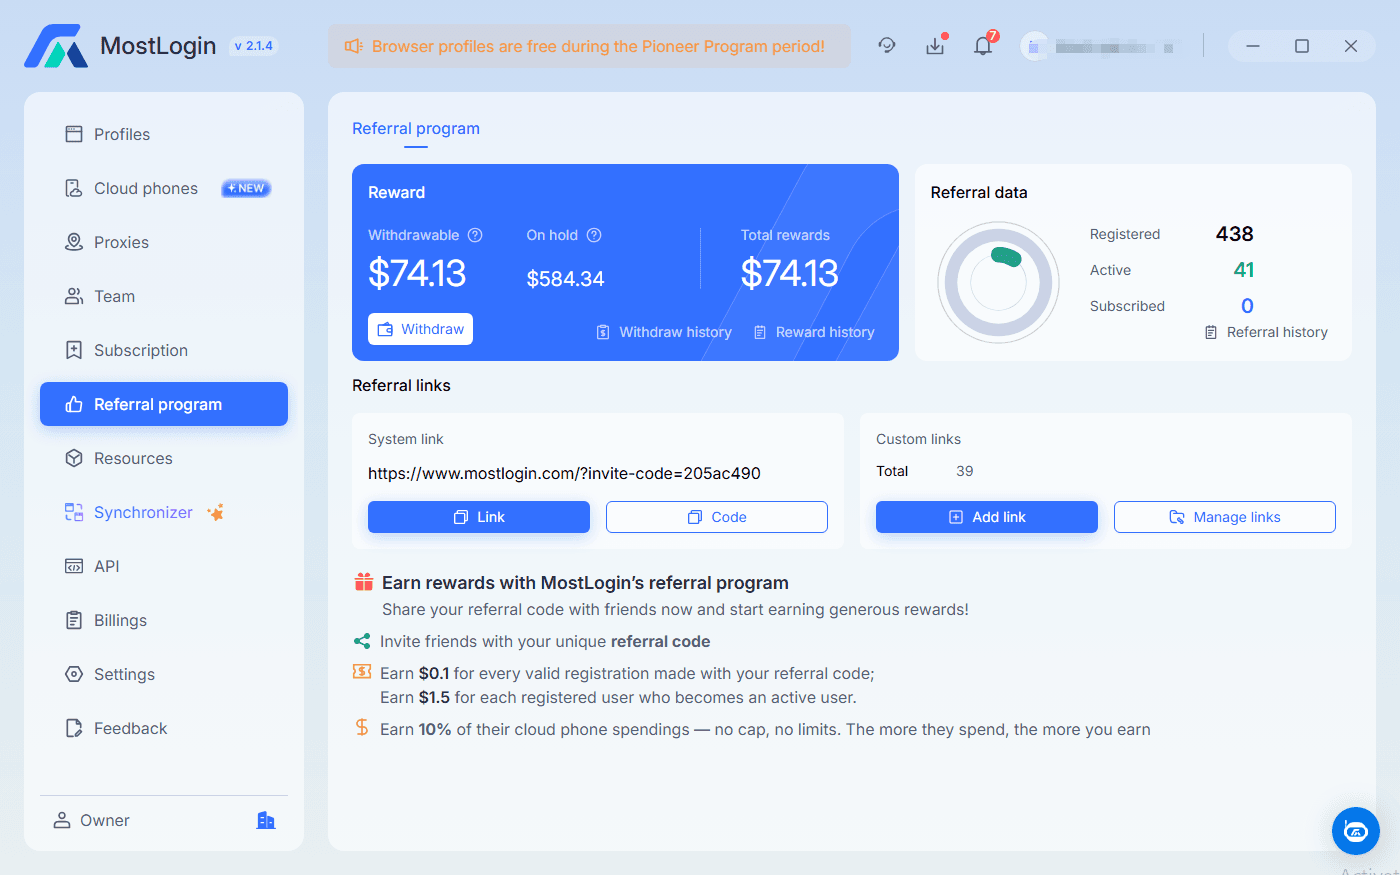Click the Subscribed count 0
1400x875 pixels.
click(1247, 306)
